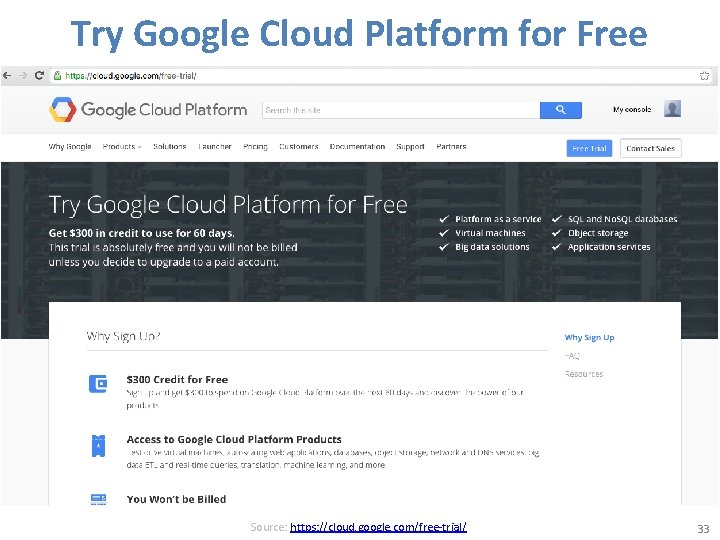This screenshot has height=540, width=720.
Task: Click the Try Google Cloud Platform hero heading
Action: 228,205
